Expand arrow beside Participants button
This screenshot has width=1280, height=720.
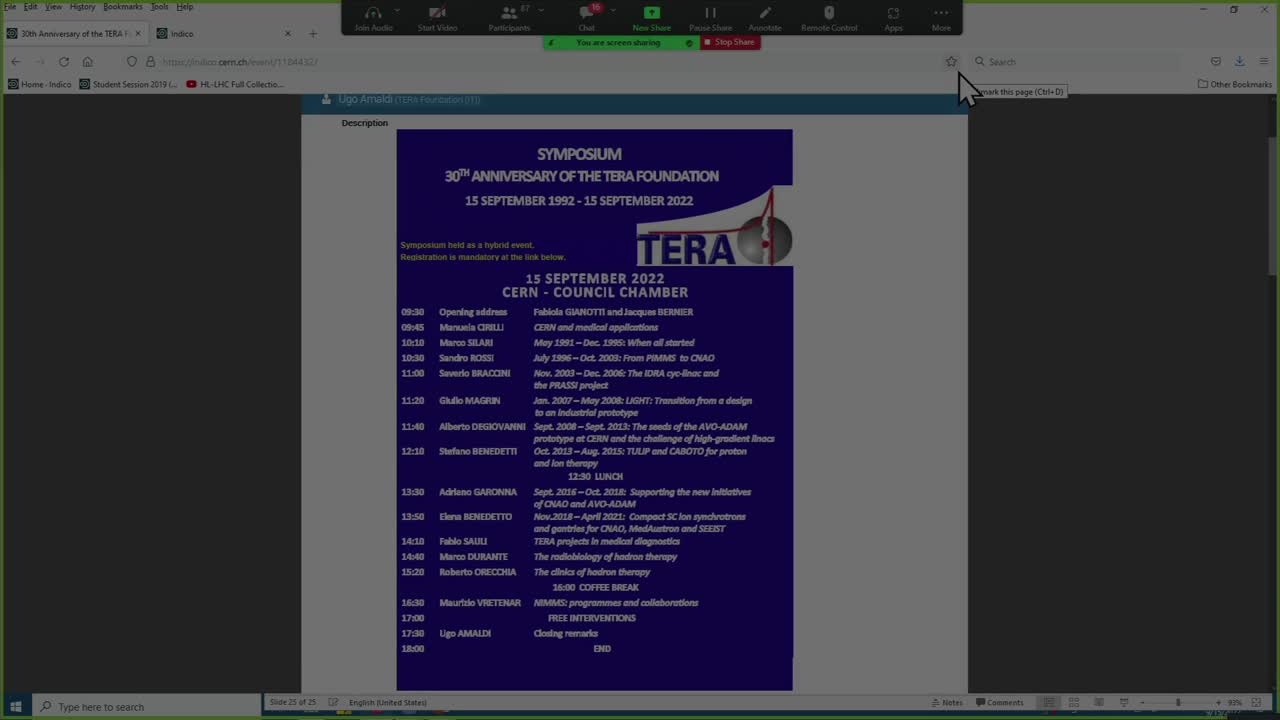(x=541, y=10)
